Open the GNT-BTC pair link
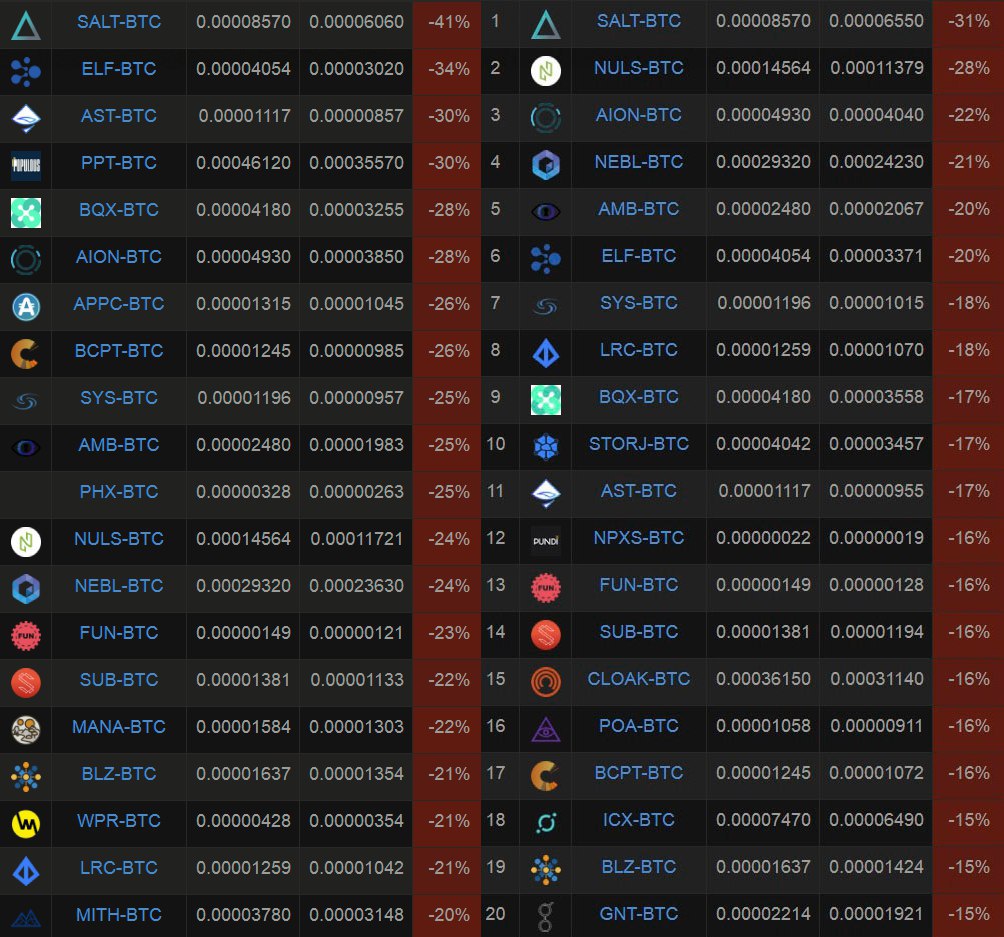 tap(639, 914)
